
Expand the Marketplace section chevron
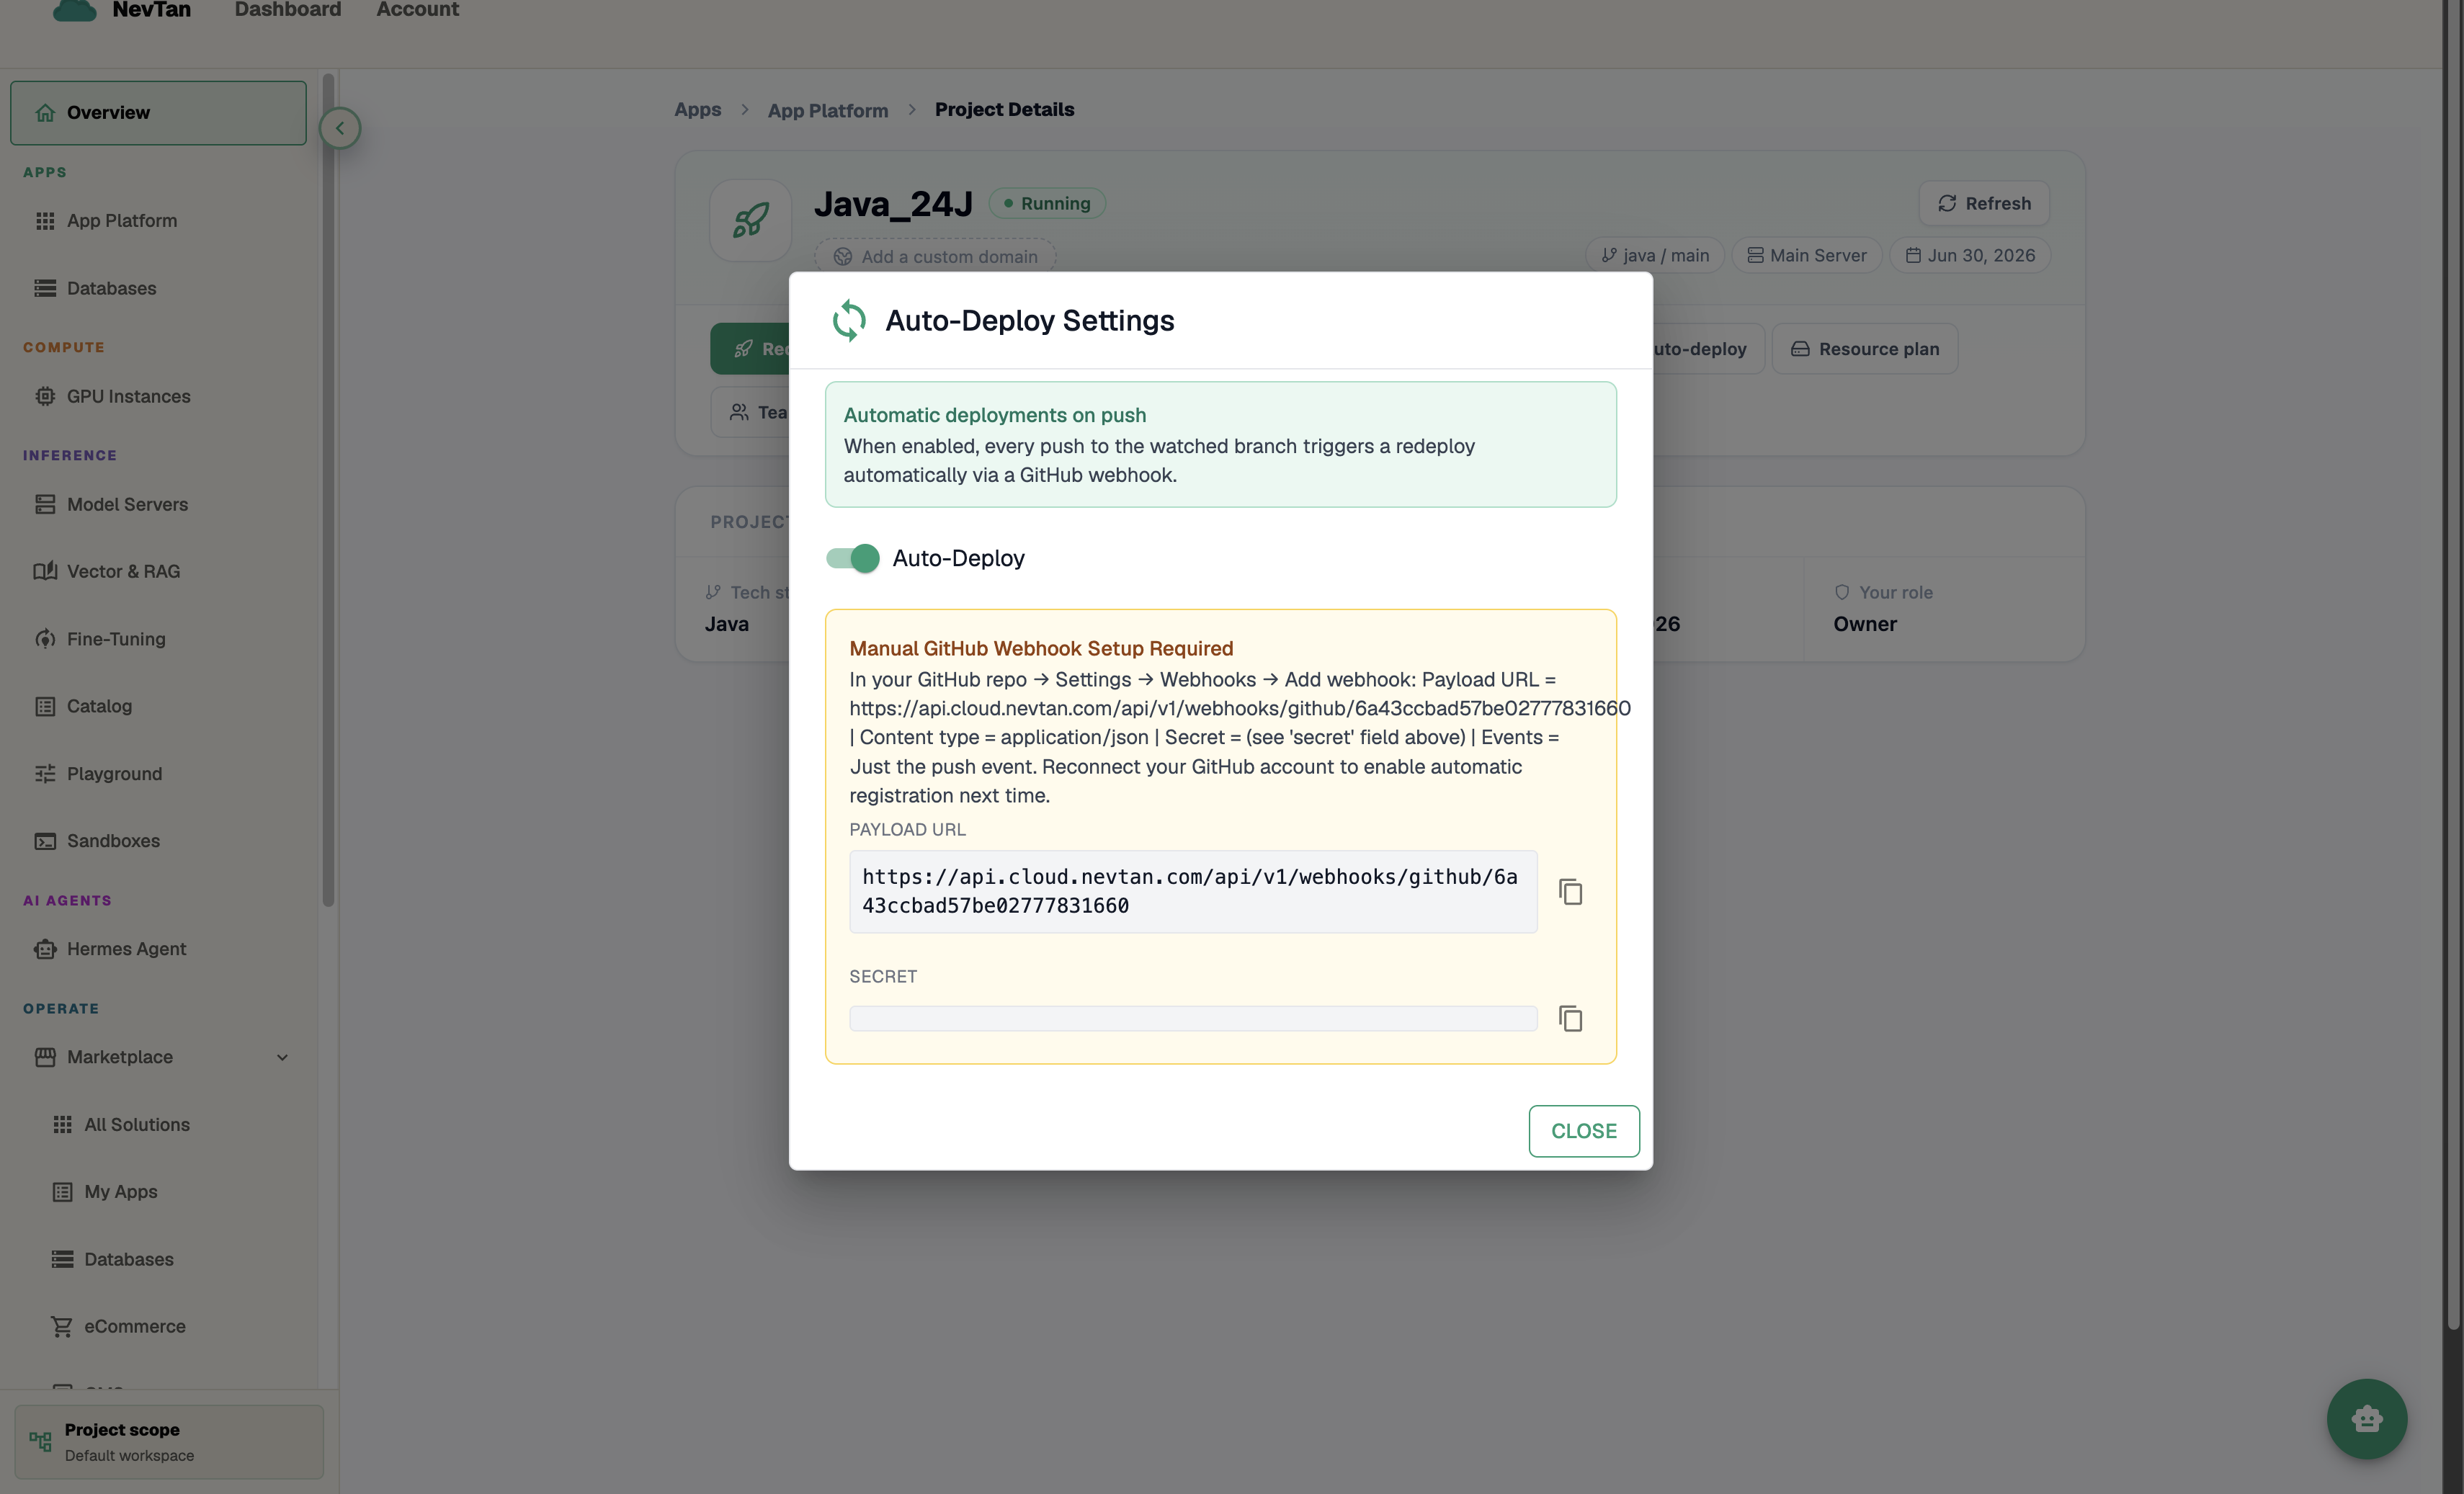pos(282,1057)
